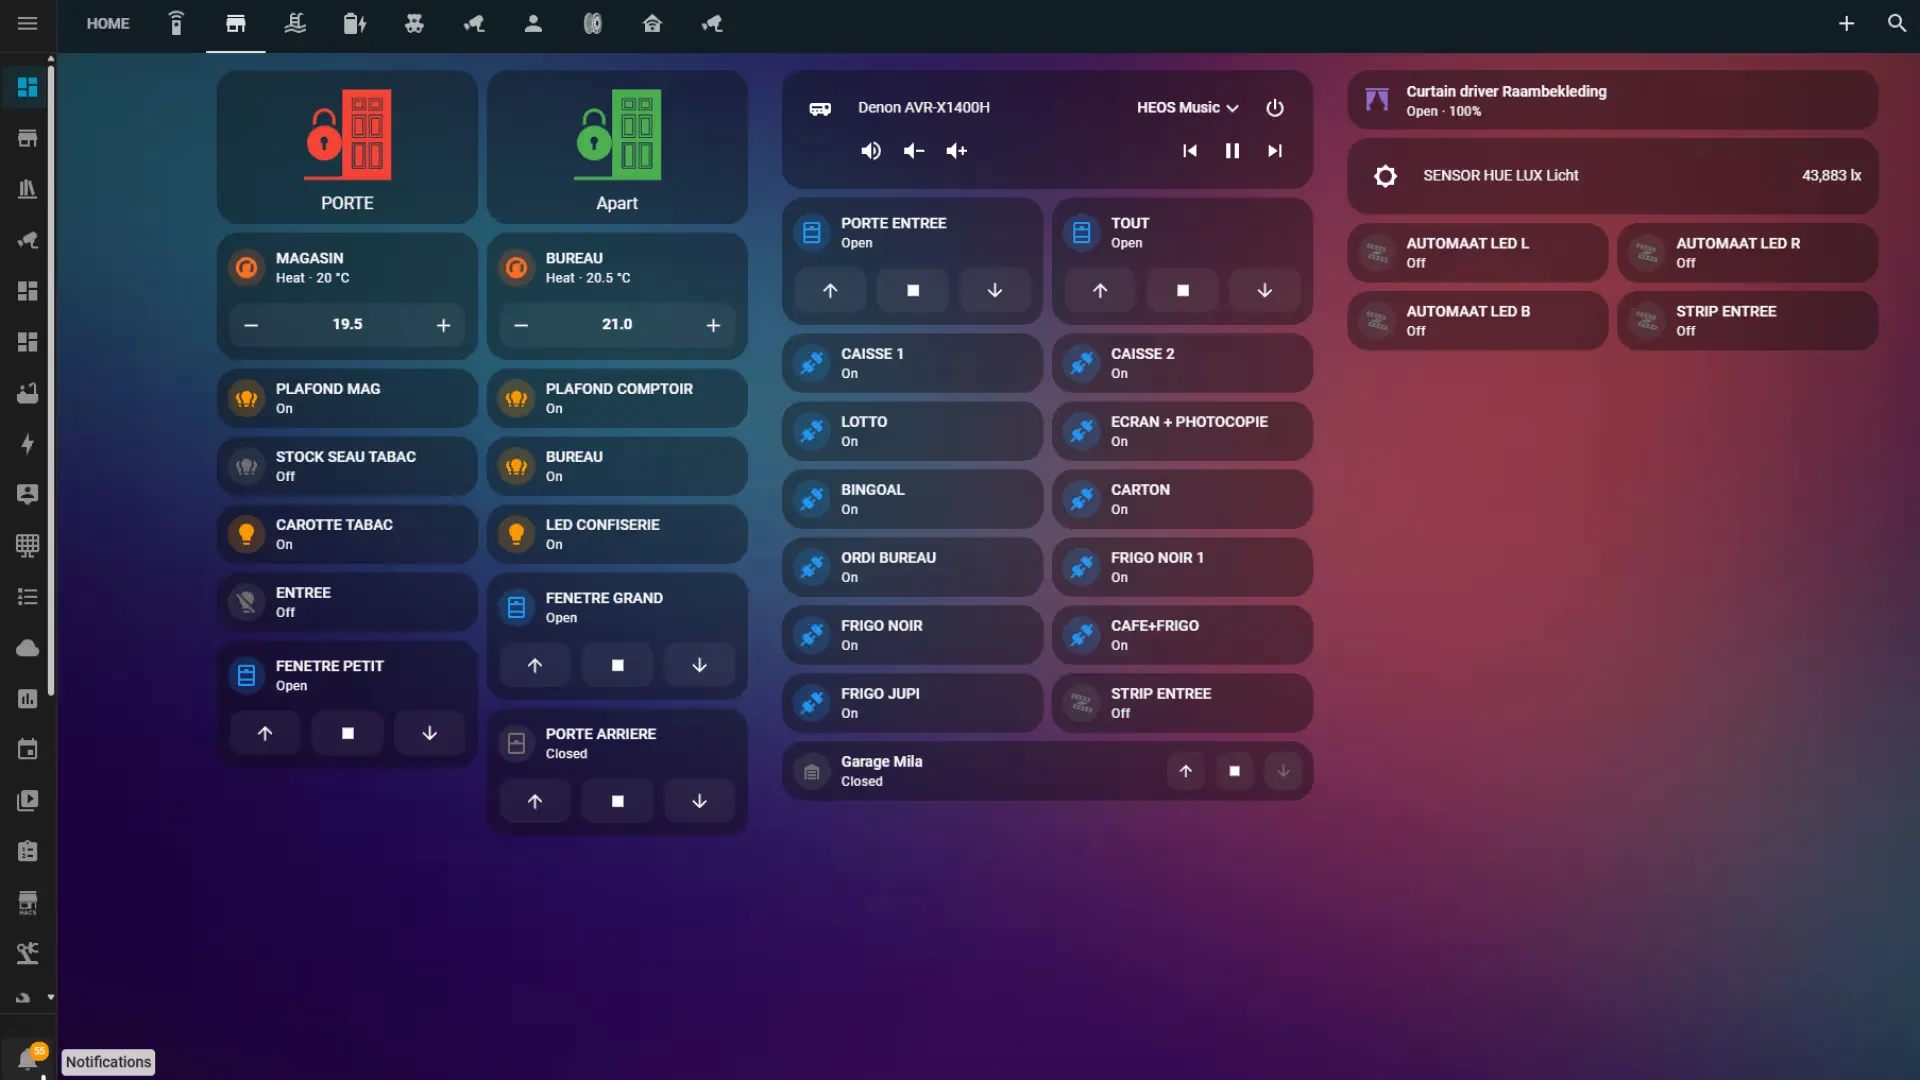
Task: Expand the sidebar overflow chevron at bottom
Action: tap(50, 998)
